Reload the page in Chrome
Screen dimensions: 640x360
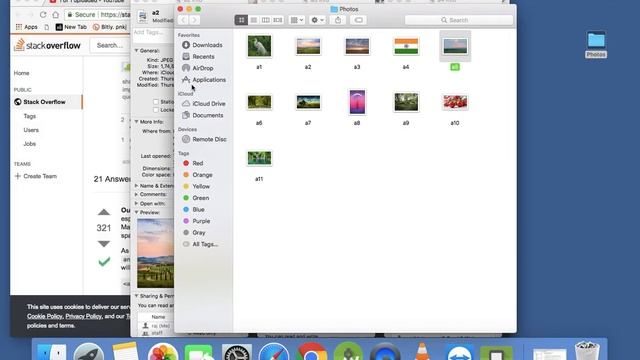click(x=43, y=15)
